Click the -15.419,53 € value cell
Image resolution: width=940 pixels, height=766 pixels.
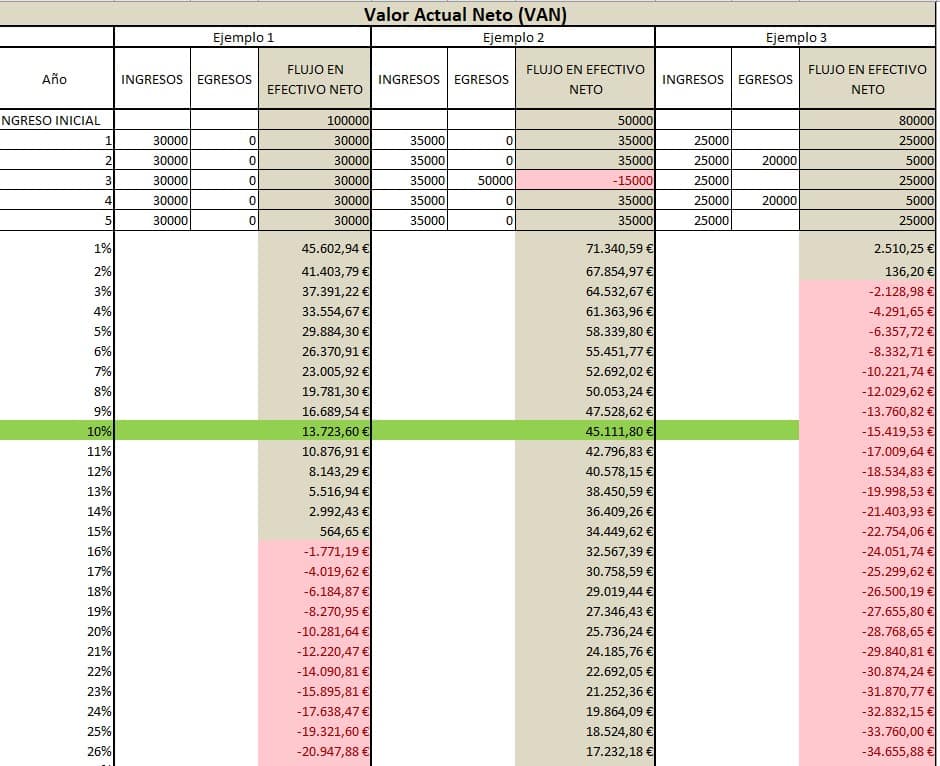(867, 431)
